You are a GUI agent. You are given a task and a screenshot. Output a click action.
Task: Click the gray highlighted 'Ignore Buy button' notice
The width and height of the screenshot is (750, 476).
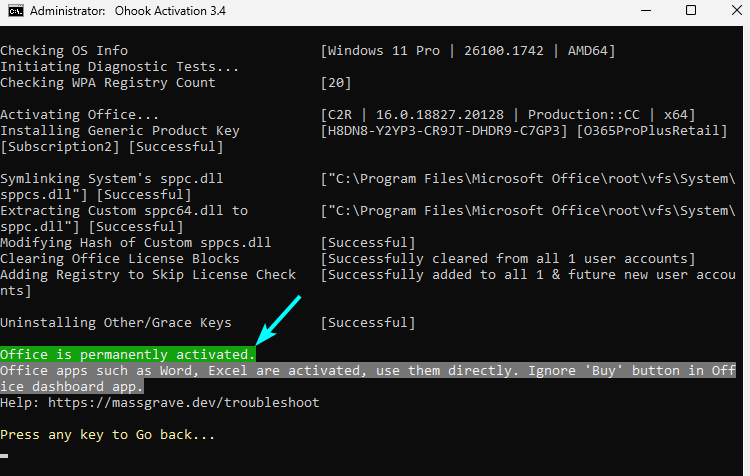(368, 378)
